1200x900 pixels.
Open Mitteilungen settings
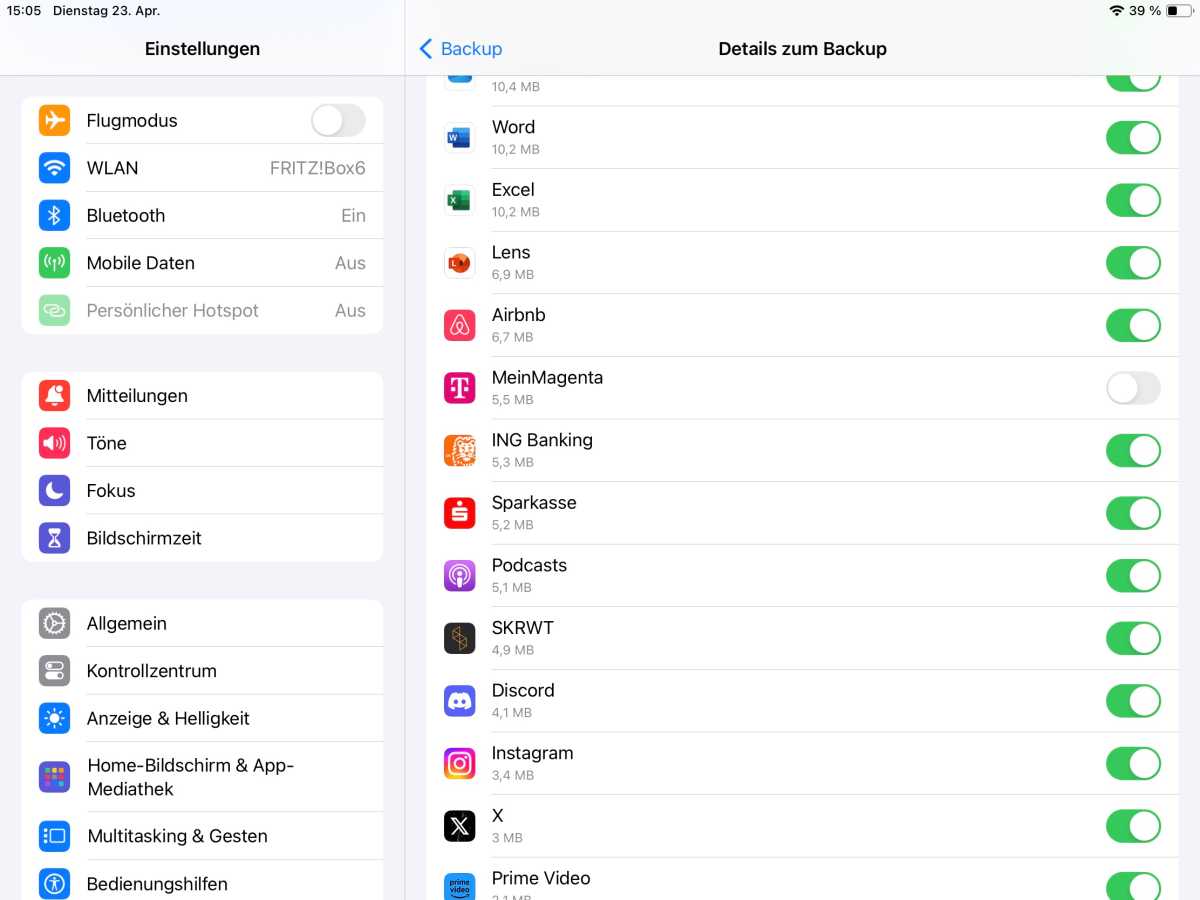[x=202, y=395]
